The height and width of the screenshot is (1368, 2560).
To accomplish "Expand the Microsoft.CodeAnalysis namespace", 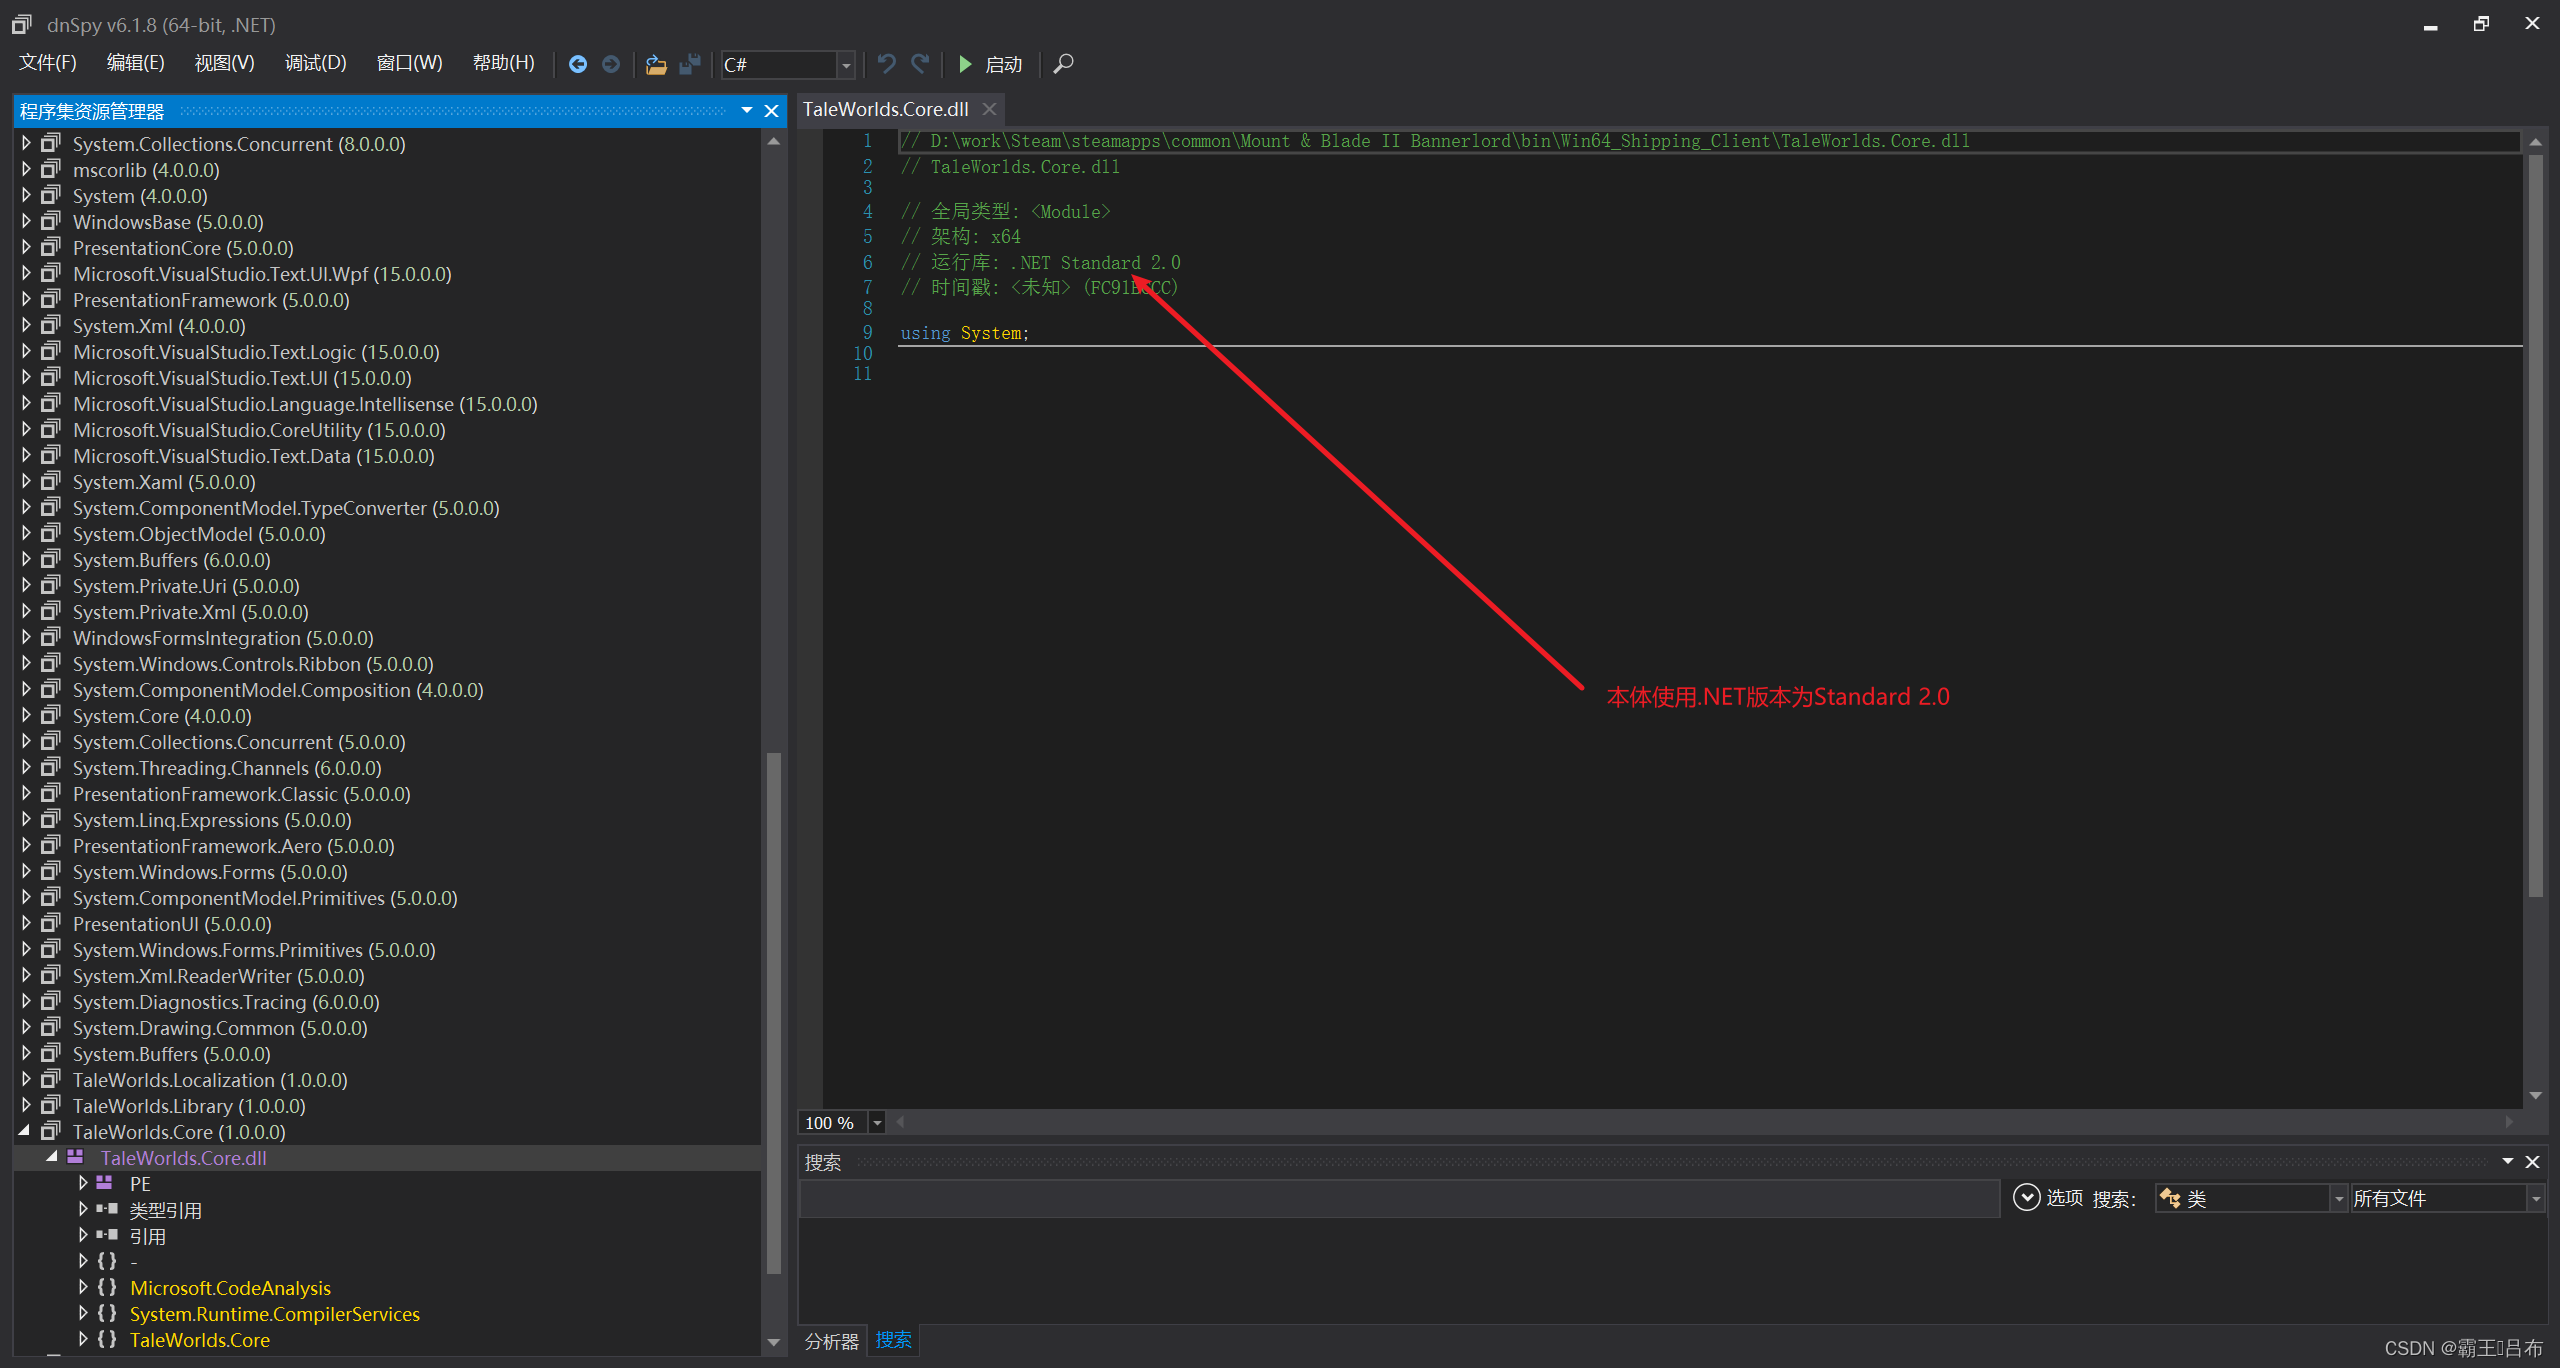I will [84, 1288].
